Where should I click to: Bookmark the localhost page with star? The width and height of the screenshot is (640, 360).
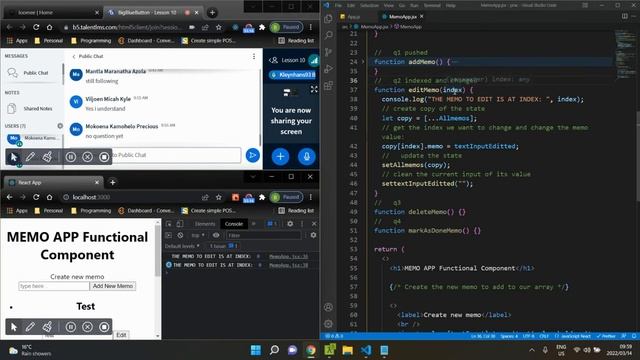219,197
